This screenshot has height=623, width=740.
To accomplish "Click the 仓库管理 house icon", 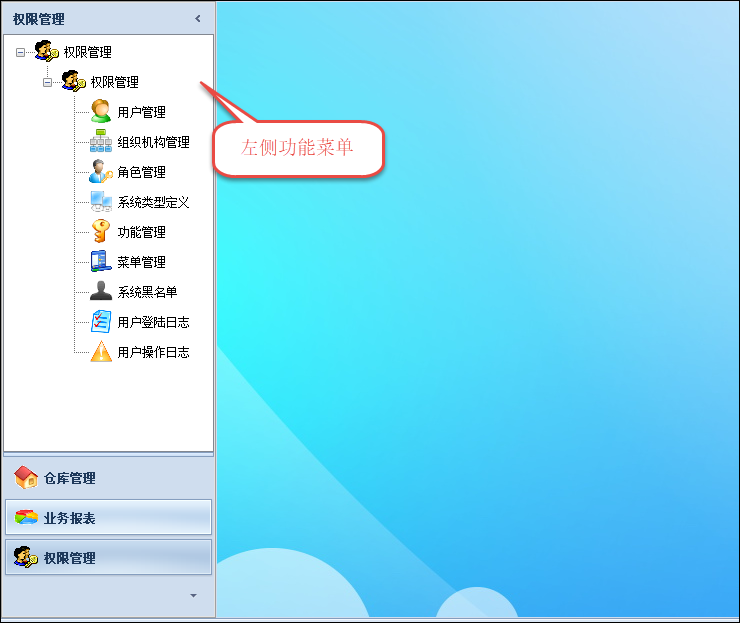I will (26, 478).
